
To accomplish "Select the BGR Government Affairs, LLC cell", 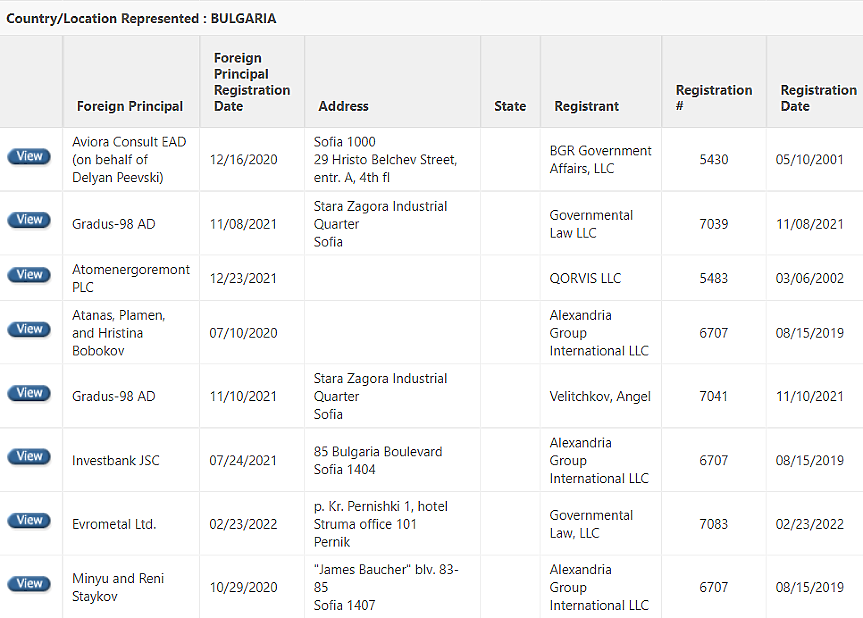I will [x=600, y=159].
